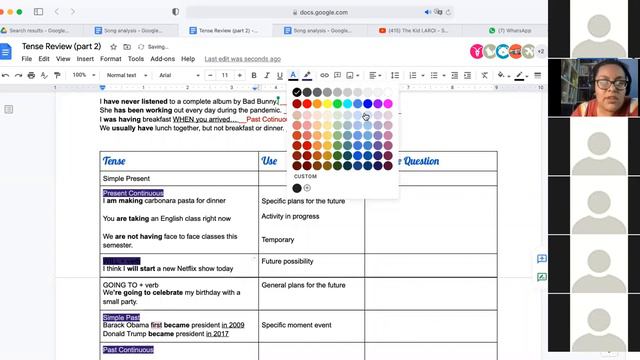Click the spell check icon
Viewport: 640px width, 360px height.
tap(44, 75)
